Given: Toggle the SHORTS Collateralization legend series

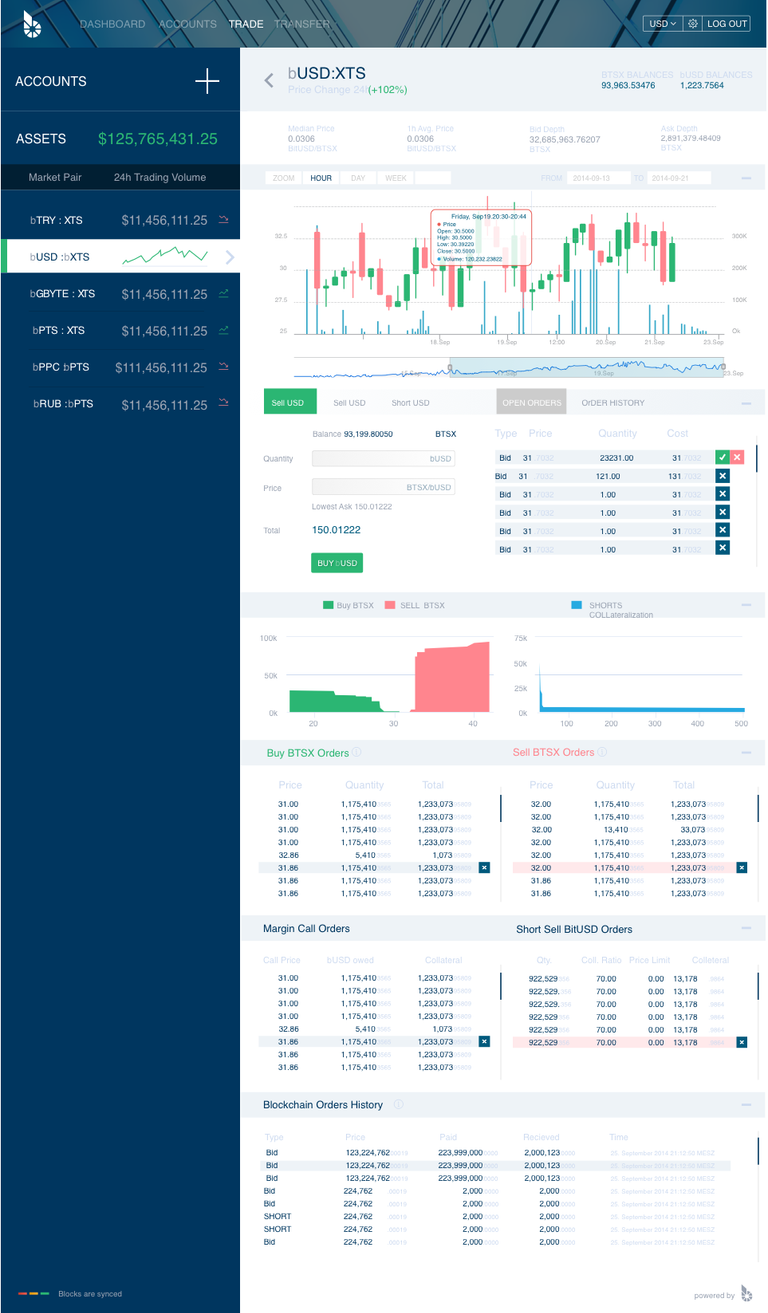Looking at the screenshot, I should [611, 609].
